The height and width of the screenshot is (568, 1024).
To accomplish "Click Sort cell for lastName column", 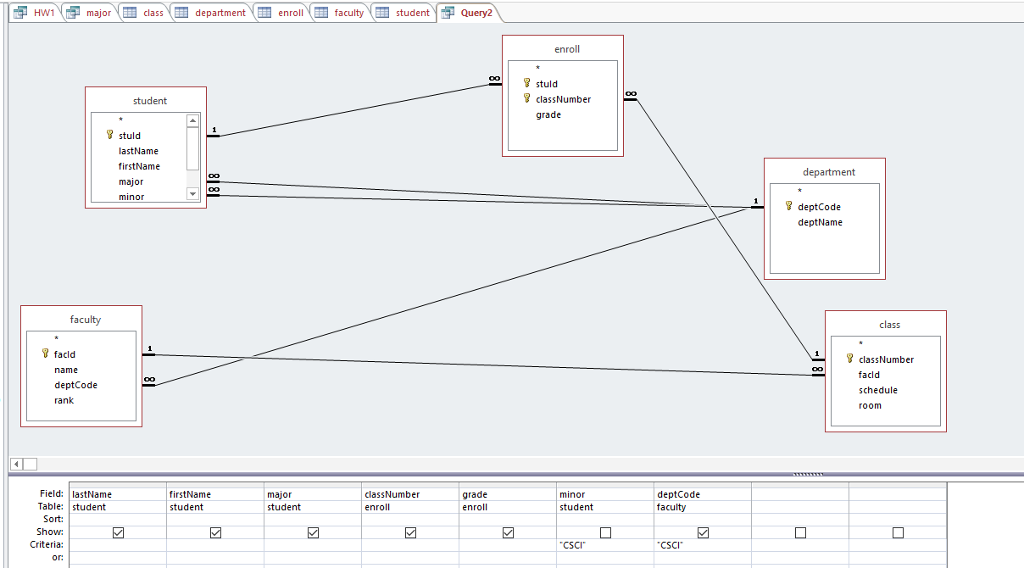I will pyautogui.click(x=118, y=520).
